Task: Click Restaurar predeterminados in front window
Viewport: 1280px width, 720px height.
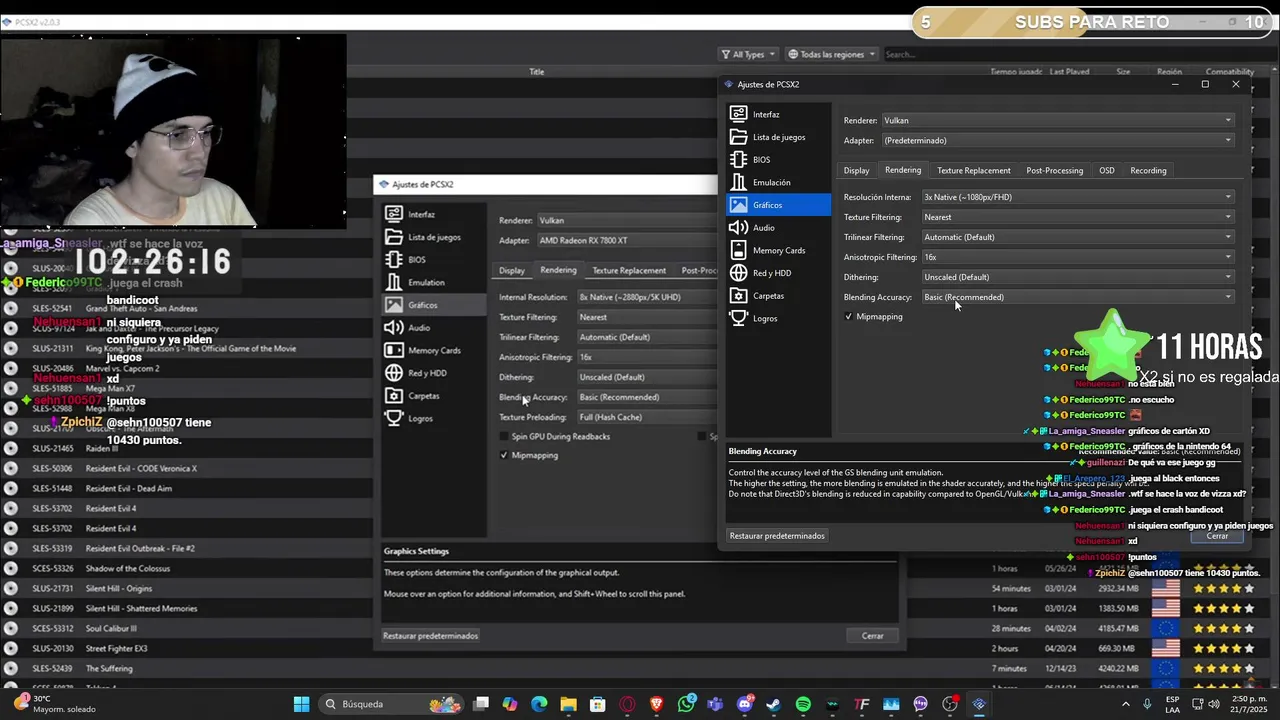Action: pyautogui.click(x=777, y=536)
